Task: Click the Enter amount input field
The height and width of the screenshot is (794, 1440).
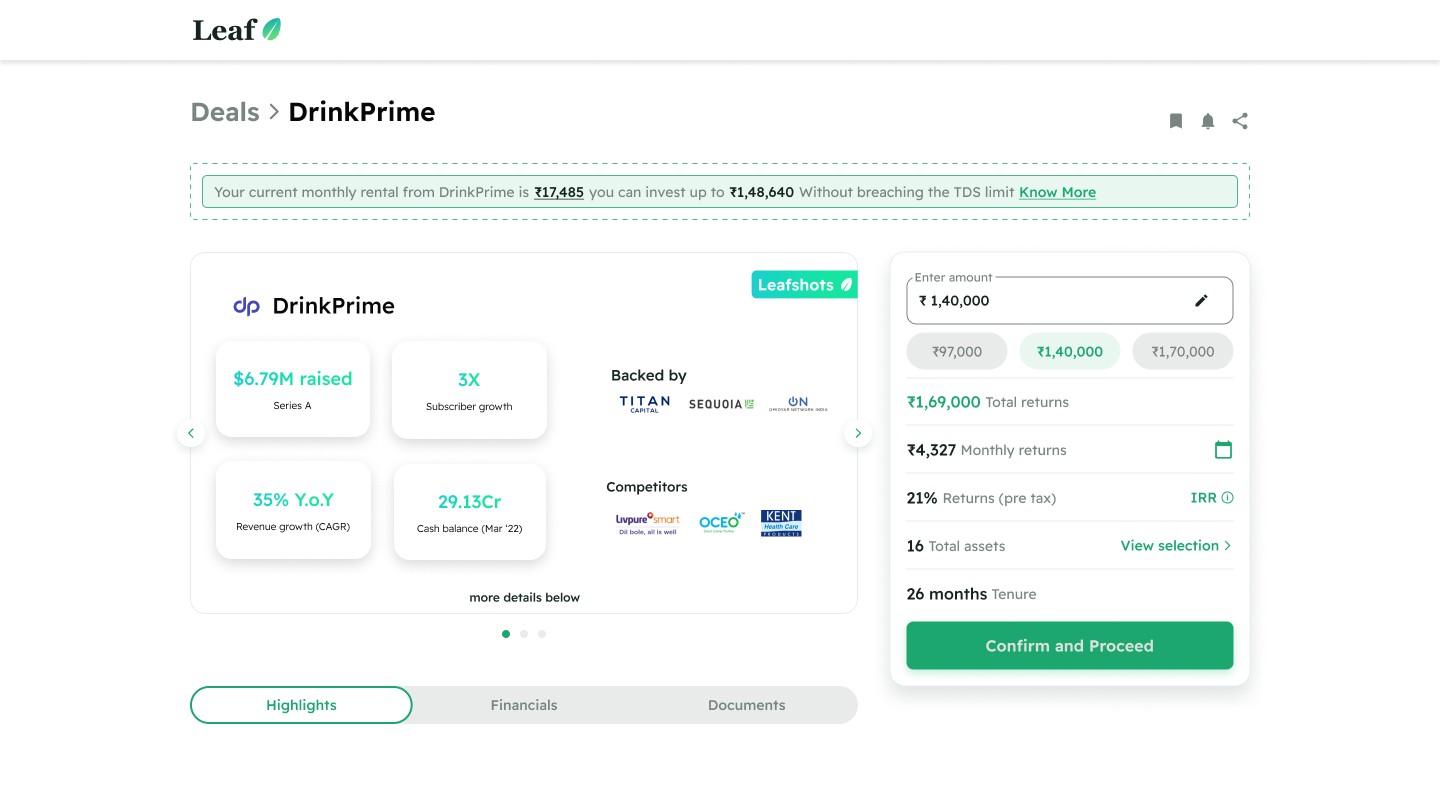Action: pos(1050,301)
